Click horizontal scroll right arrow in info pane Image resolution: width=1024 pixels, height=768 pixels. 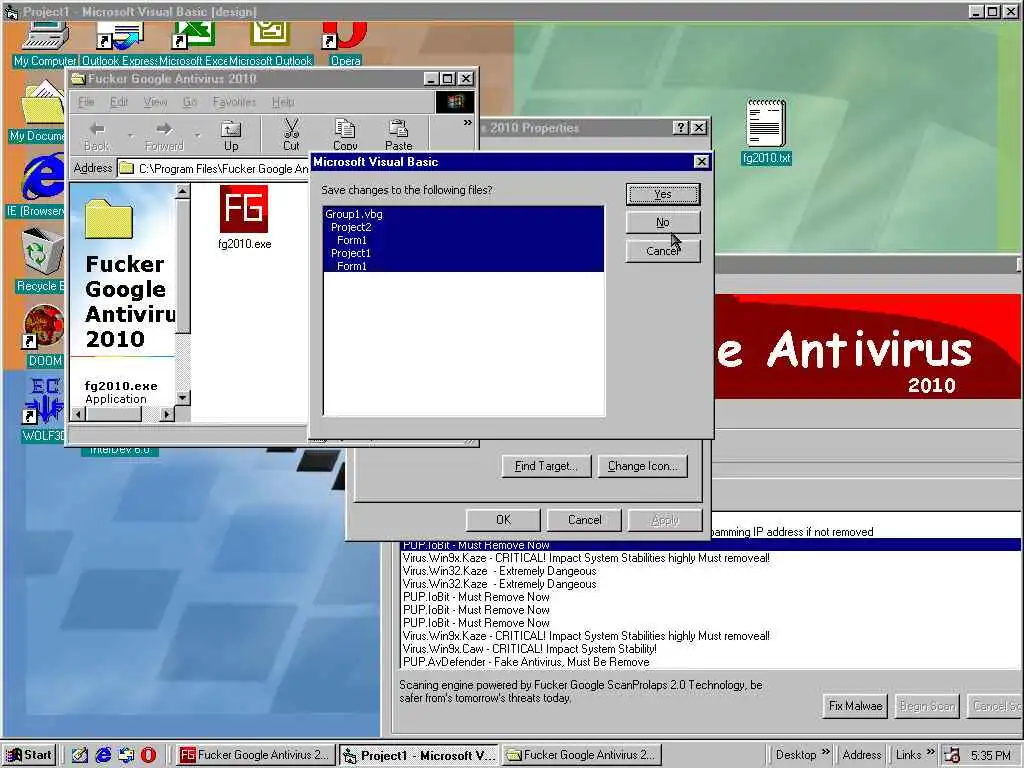tap(167, 414)
